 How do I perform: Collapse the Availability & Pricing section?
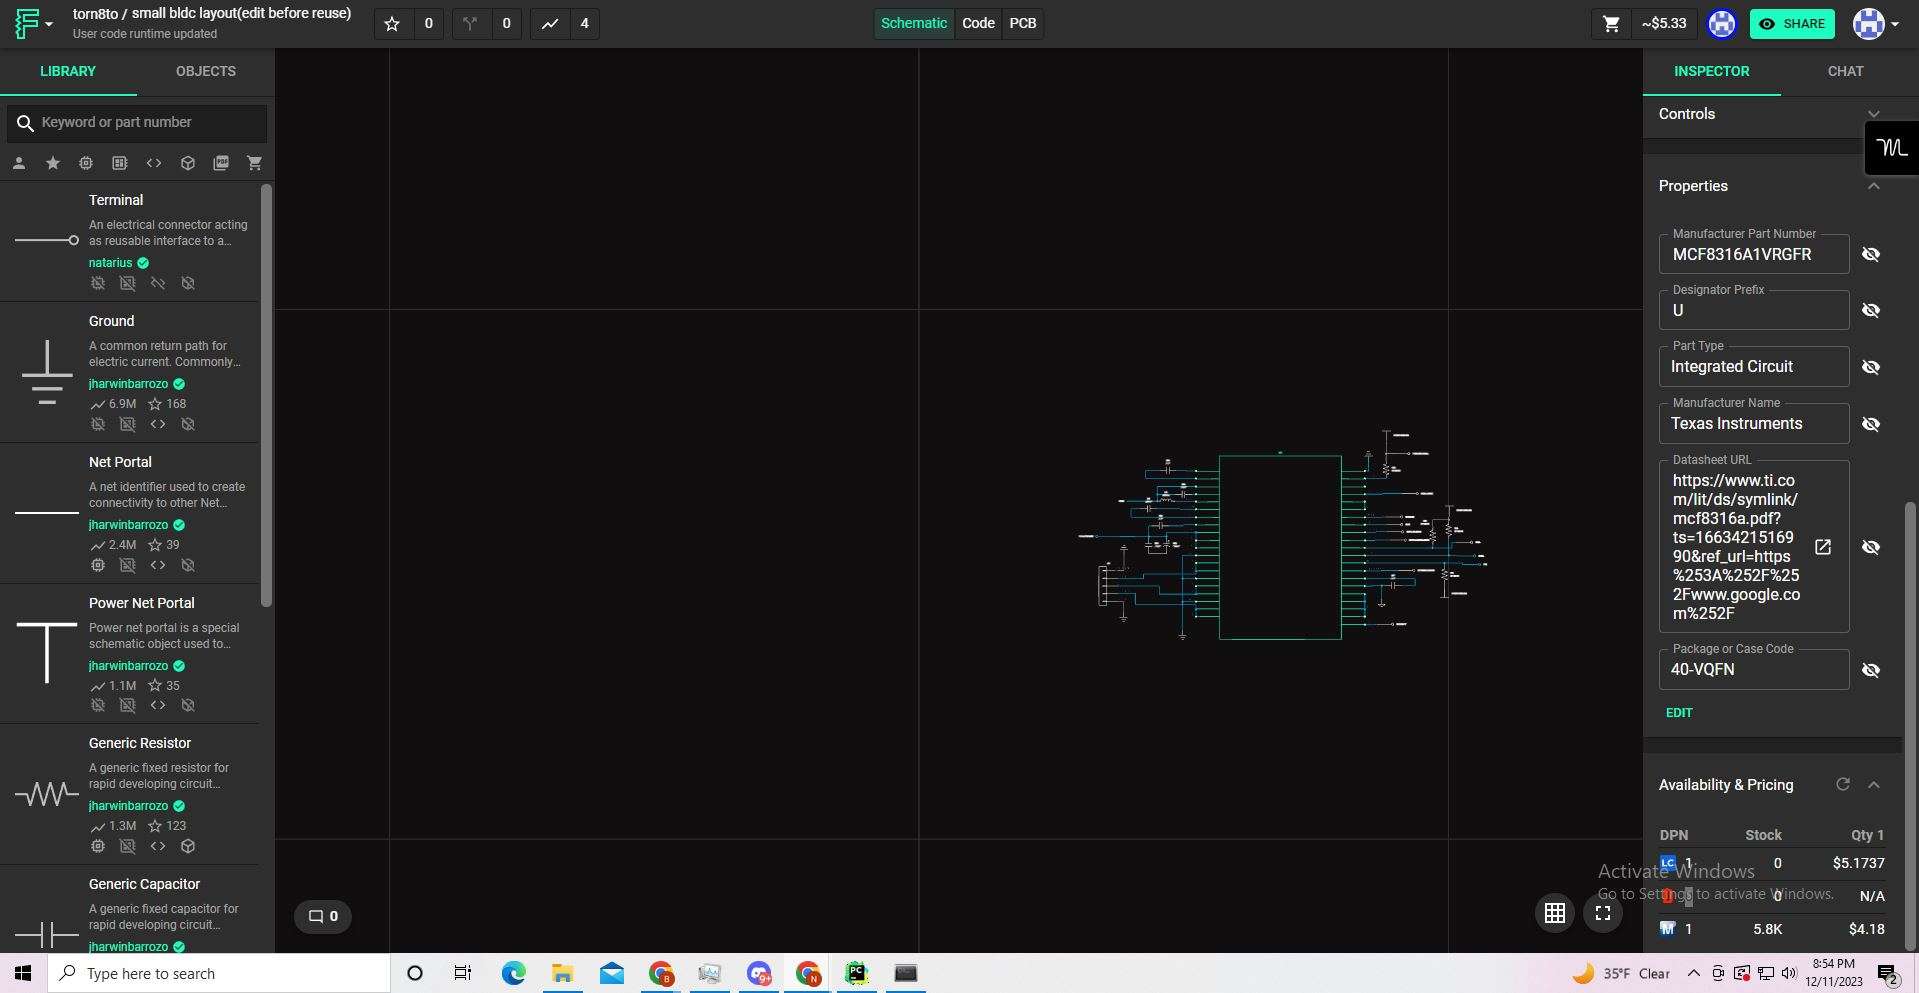(x=1874, y=785)
